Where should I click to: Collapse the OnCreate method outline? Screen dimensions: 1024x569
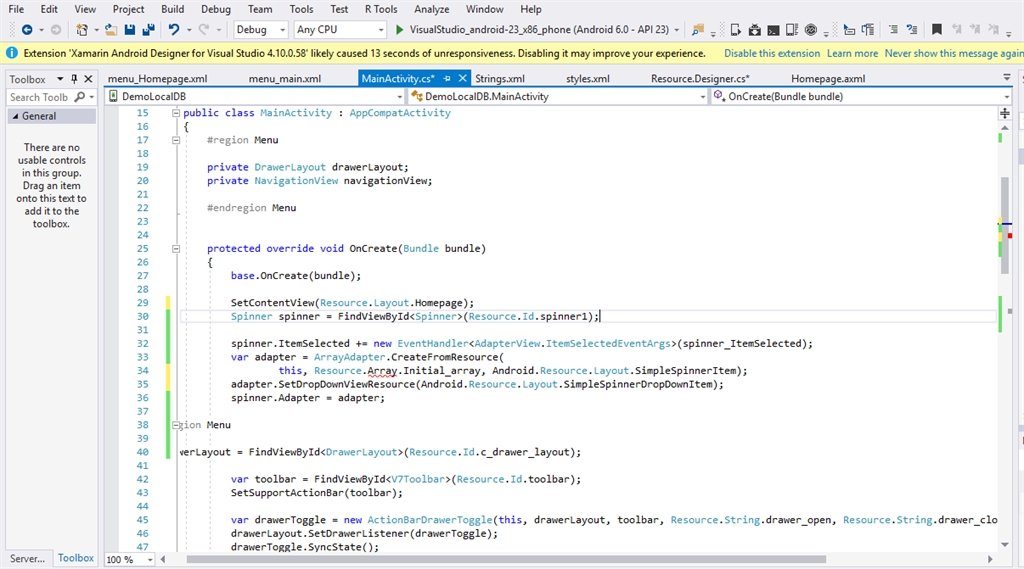pyautogui.click(x=176, y=248)
